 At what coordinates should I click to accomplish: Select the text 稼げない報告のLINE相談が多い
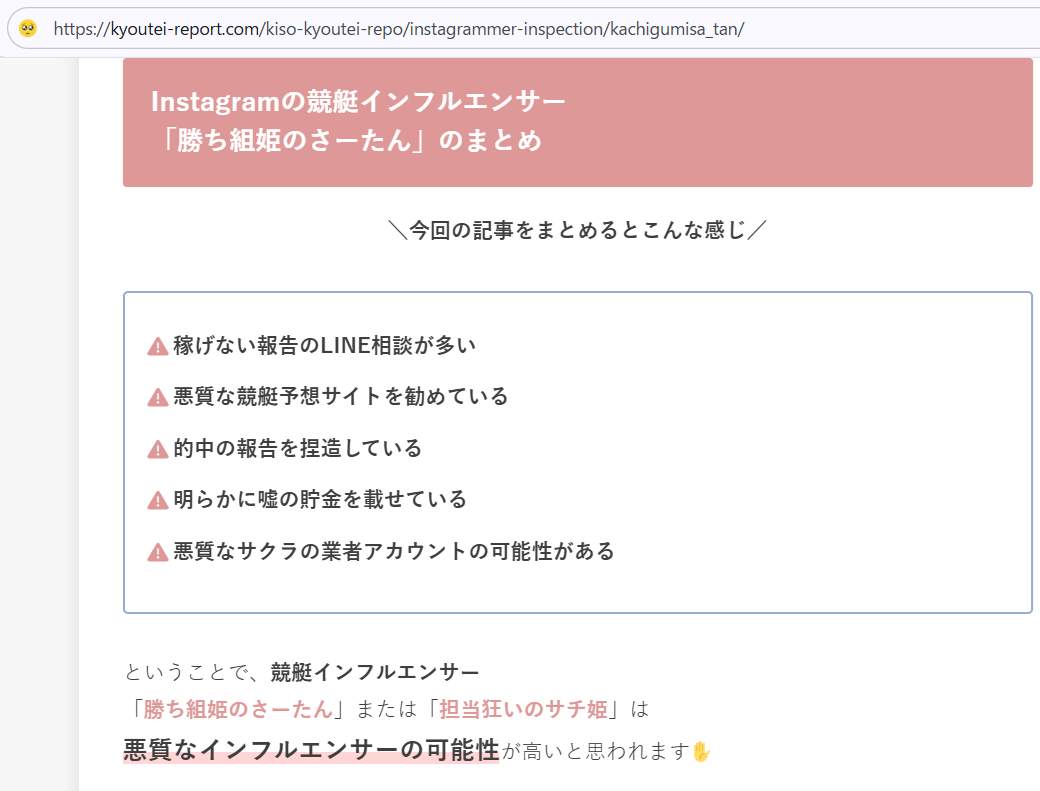point(324,346)
